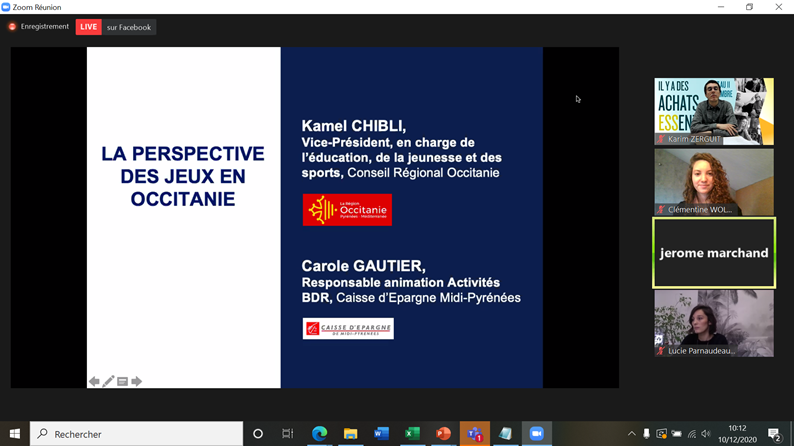Viewport: 794px width, 446px height.
Task: Open the volume speaker tray icon
Action: (706, 434)
